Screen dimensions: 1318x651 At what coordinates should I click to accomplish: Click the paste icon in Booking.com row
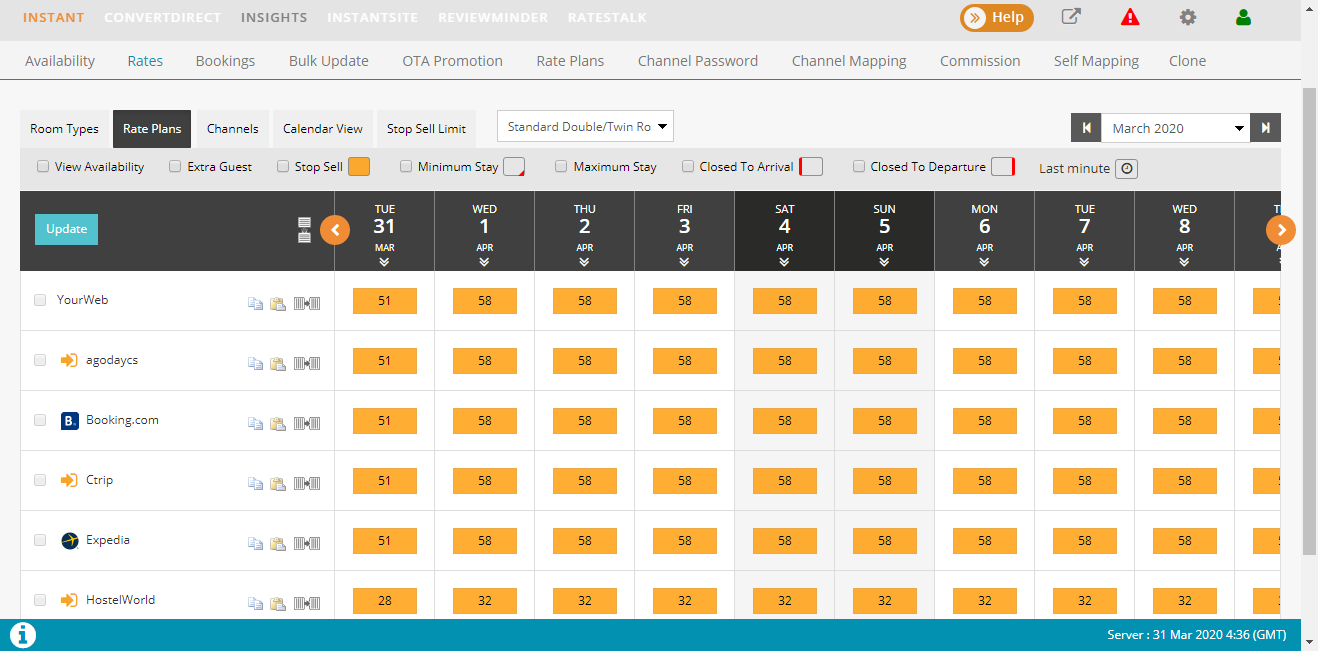(278, 423)
